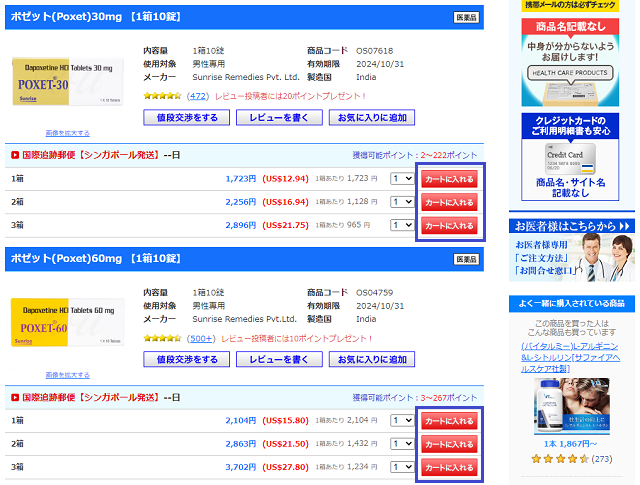Click price 2,863円 for Poxet 60mg
The width and height of the screenshot is (640, 485).
[241, 444]
